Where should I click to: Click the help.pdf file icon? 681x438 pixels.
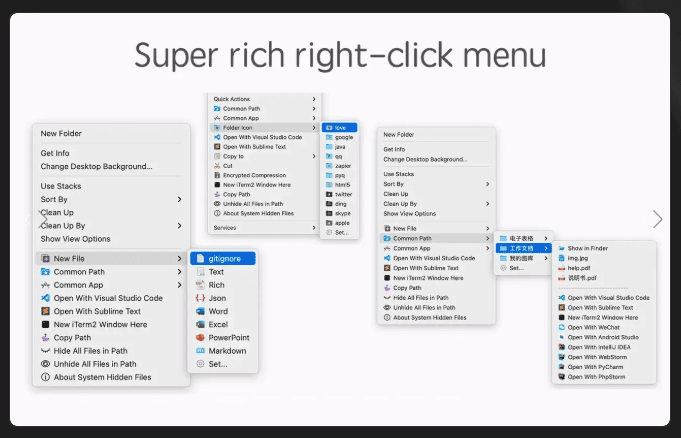[562, 268]
